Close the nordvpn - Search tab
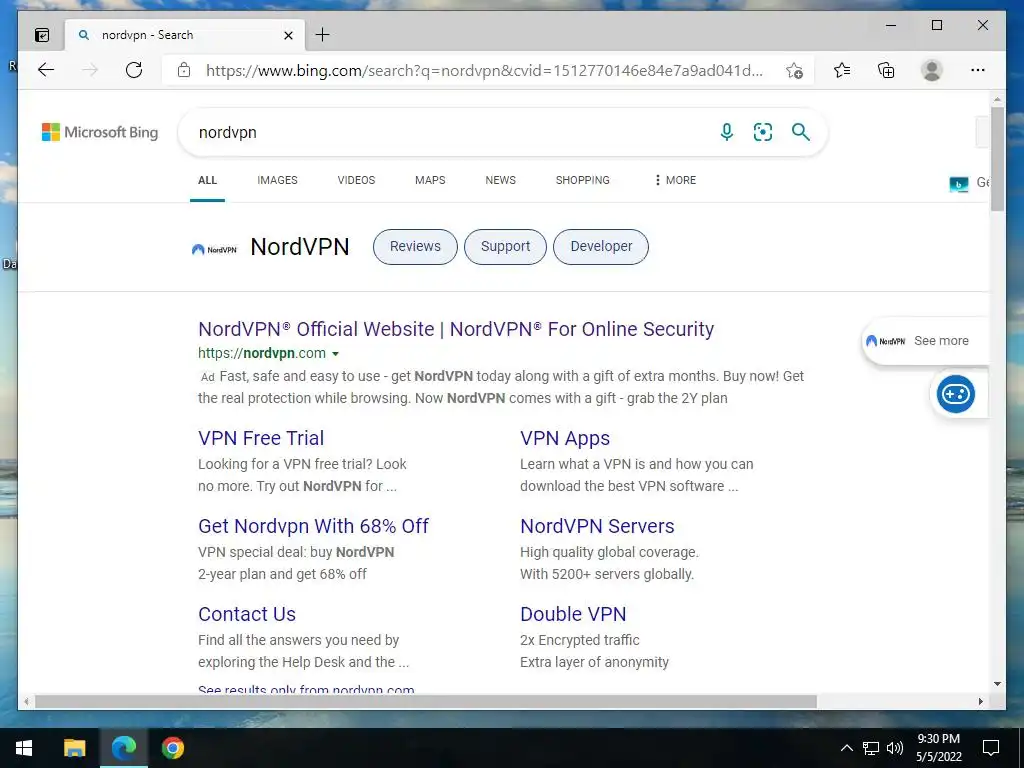The width and height of the screenshot is (1024, 768). tap(288, 35)
